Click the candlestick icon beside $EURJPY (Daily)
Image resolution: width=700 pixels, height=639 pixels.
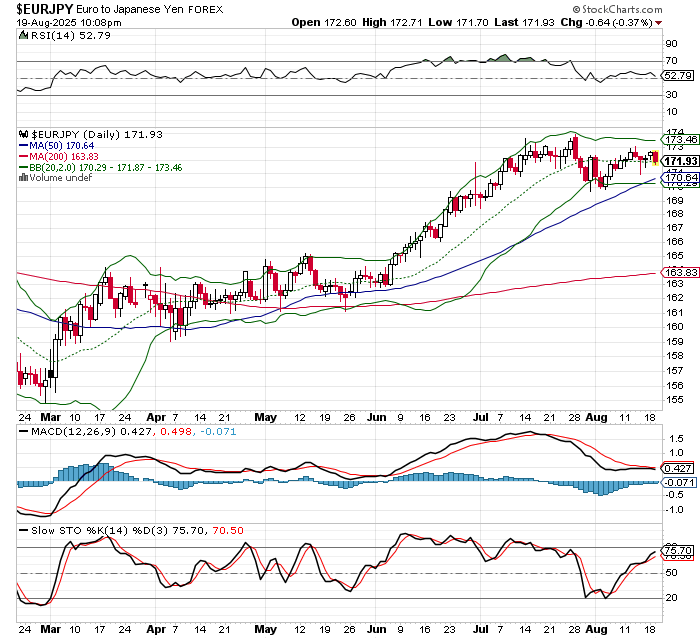coord(26,133)
